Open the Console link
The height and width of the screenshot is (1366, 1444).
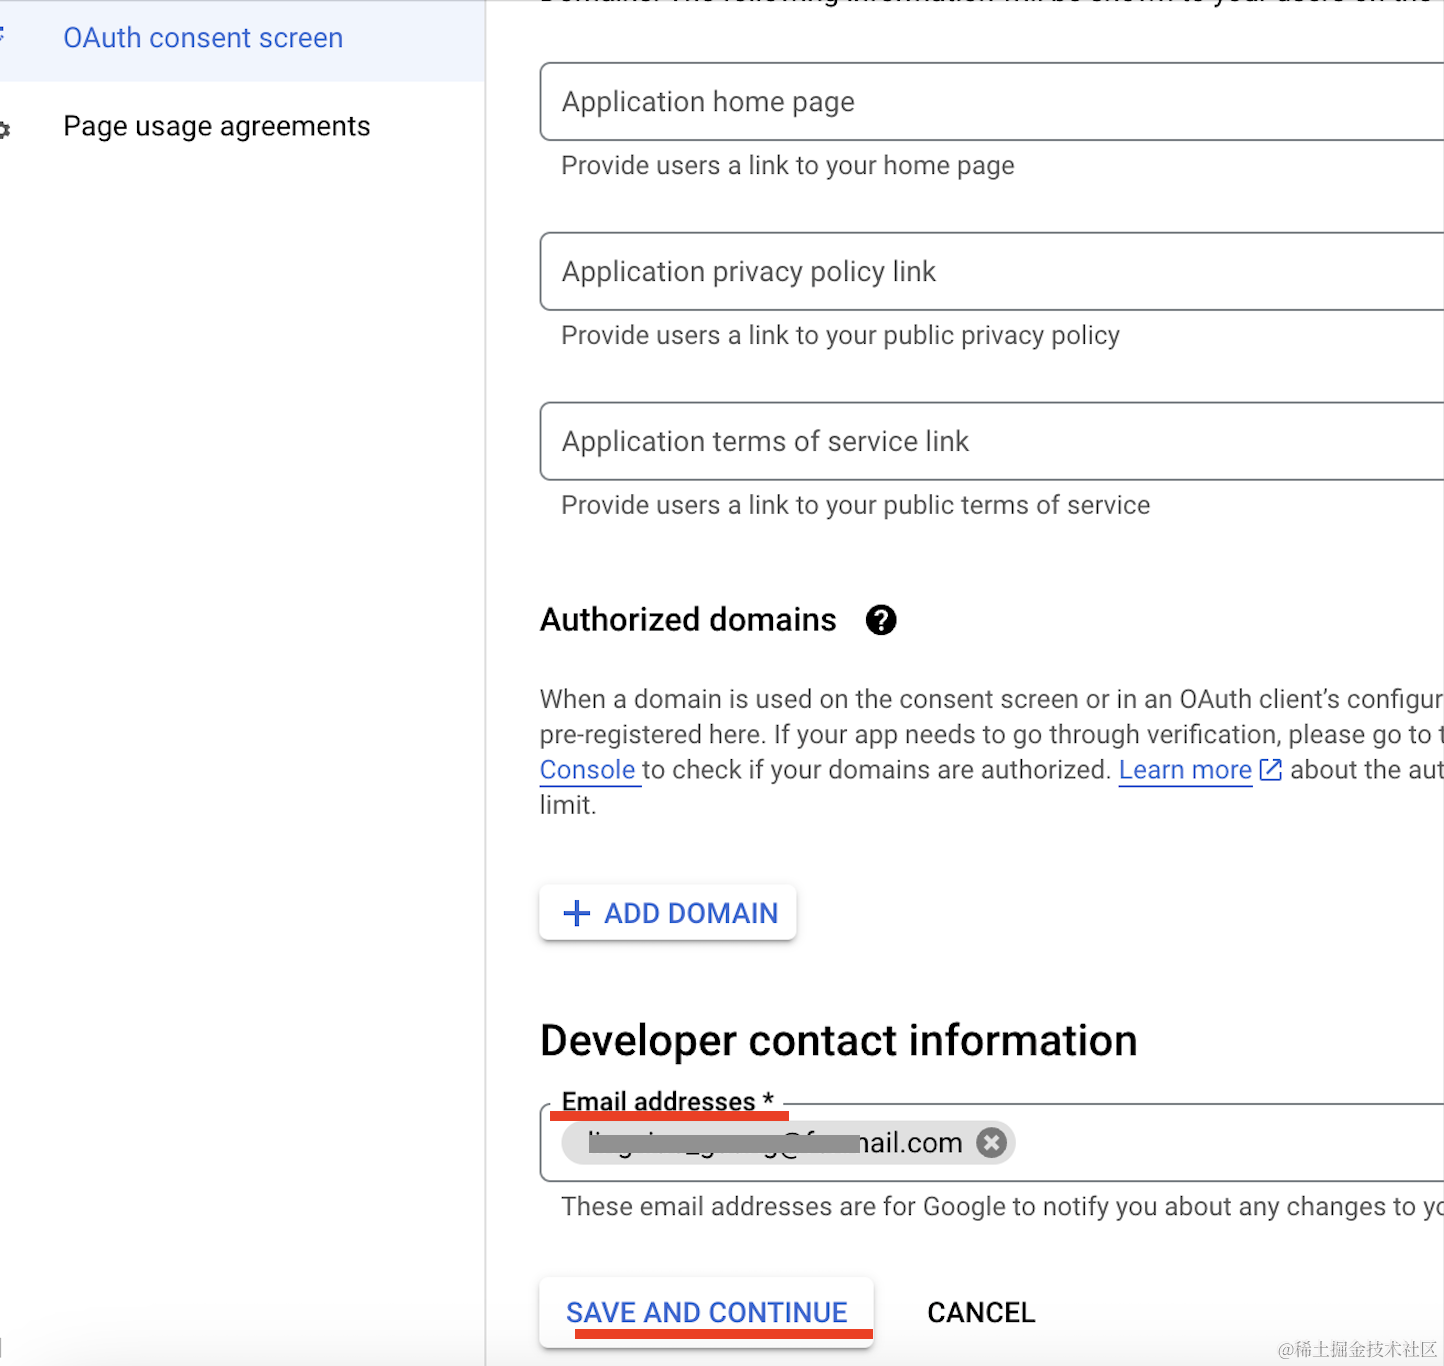(587, 770)
